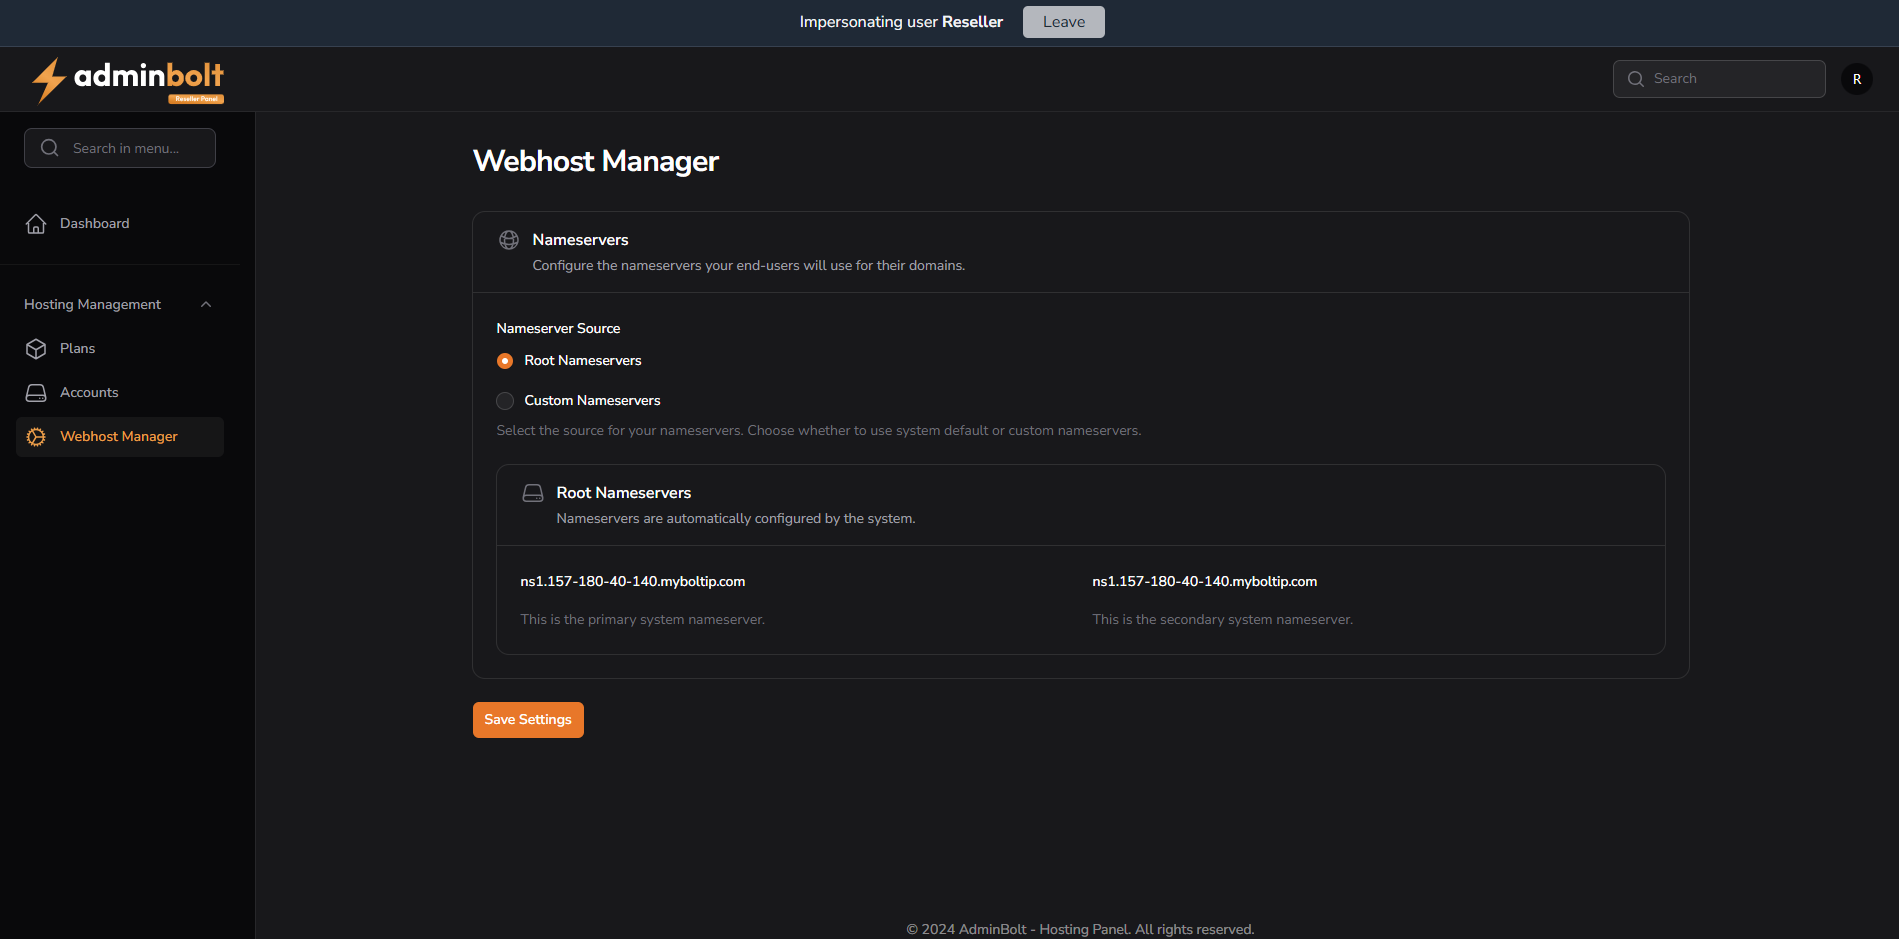This screenshot has height=939, width=1899.
Task: Click the globe icon beside Nameservers heading
Action: coord(509,240)
